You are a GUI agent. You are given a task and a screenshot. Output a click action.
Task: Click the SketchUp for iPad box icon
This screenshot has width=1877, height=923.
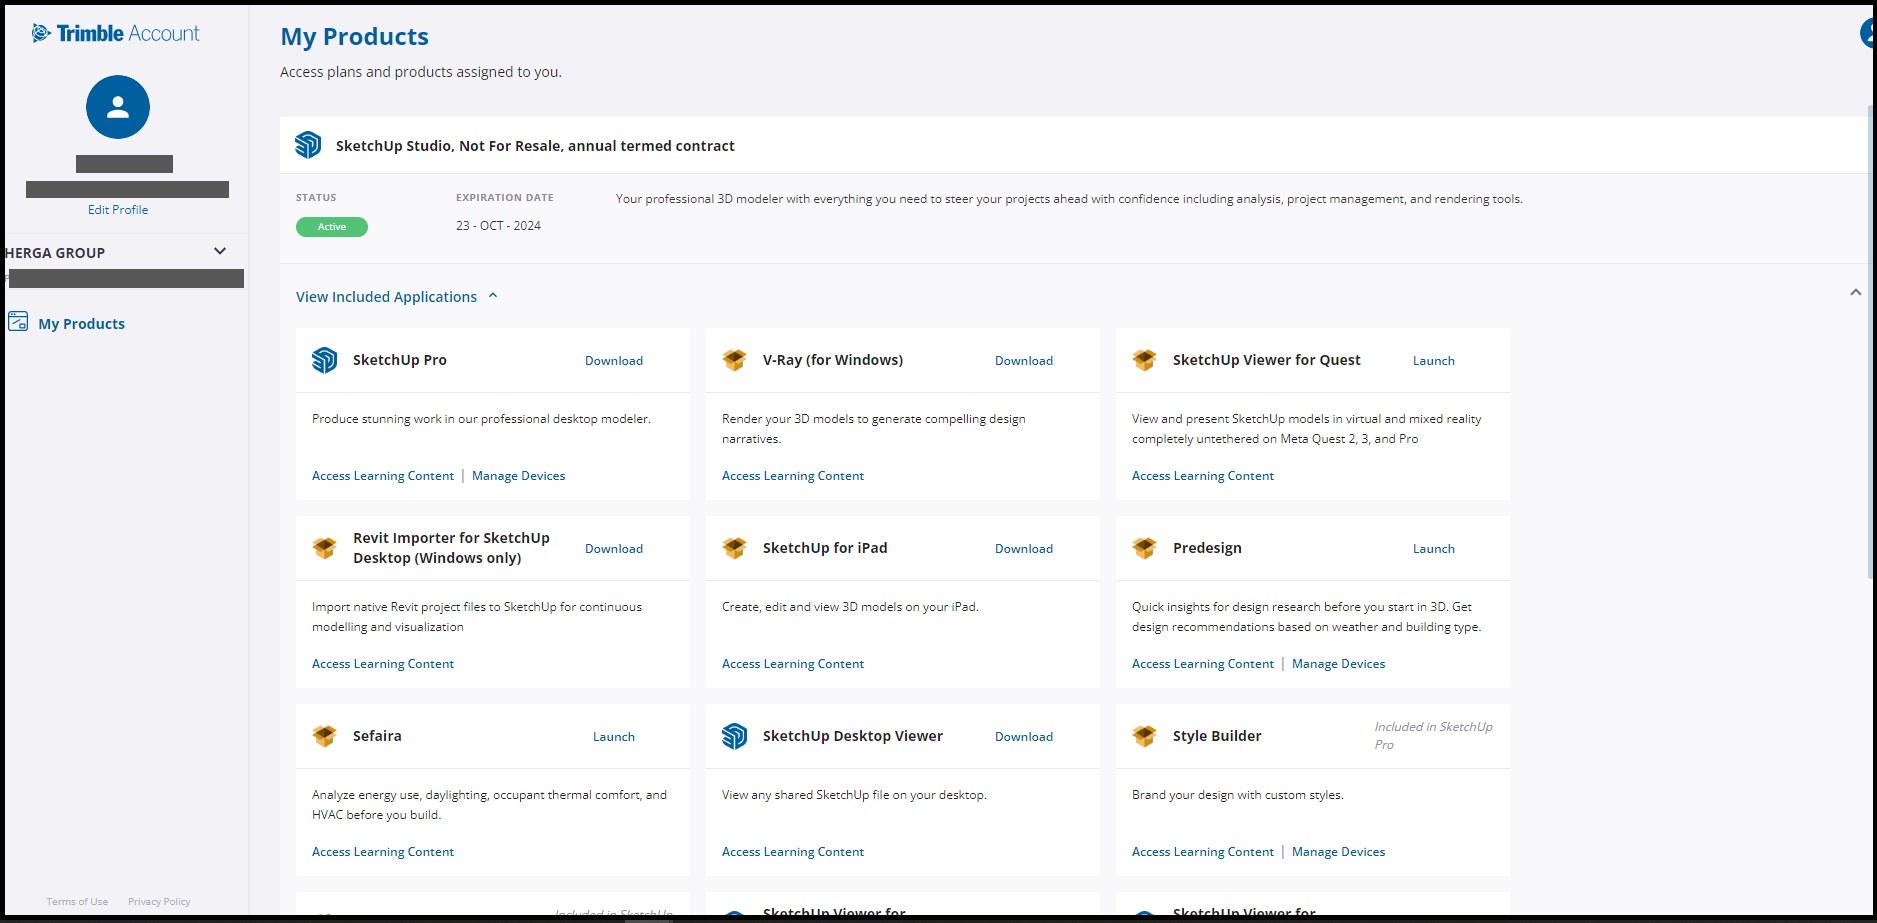[x=734, y=547]
